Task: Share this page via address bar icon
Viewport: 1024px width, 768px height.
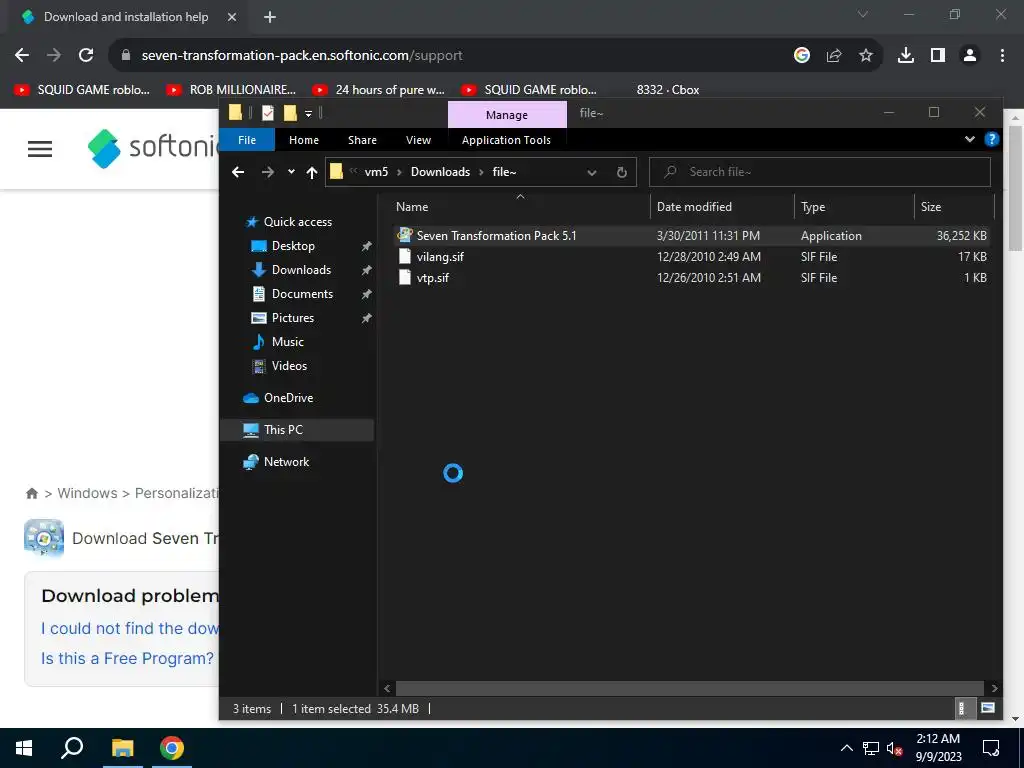Action: coord(834,56)
